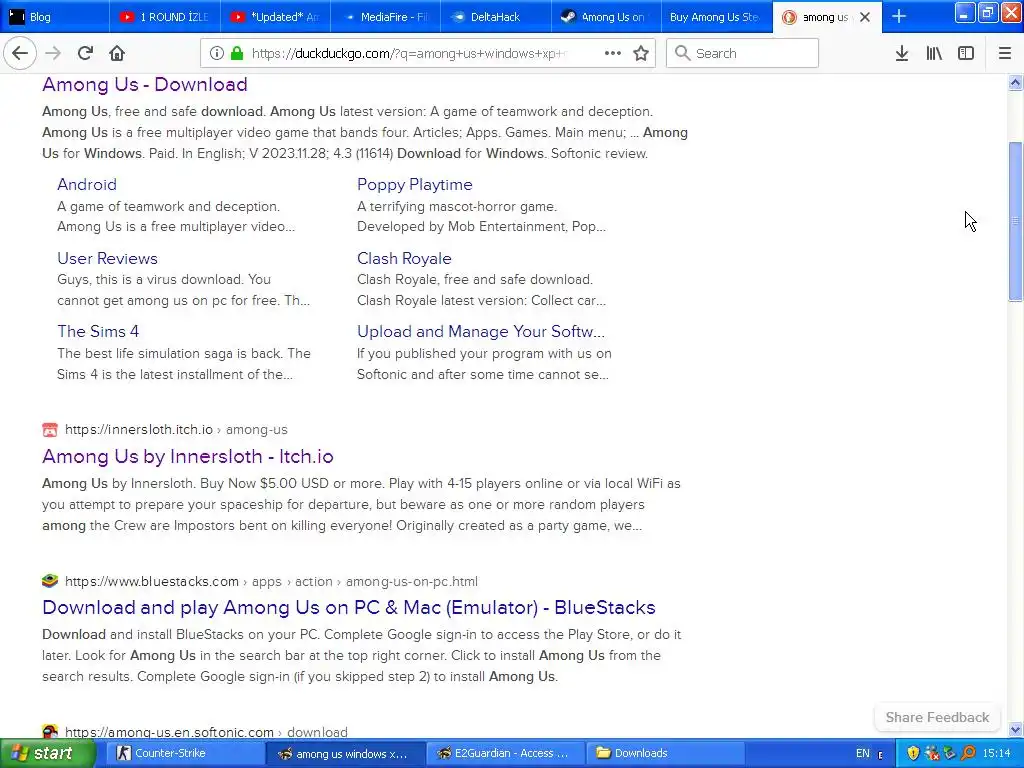The height and width of the screenshot is (768, 1024).
Task: Click the green padlock security icon
Action: coord(237,54)
